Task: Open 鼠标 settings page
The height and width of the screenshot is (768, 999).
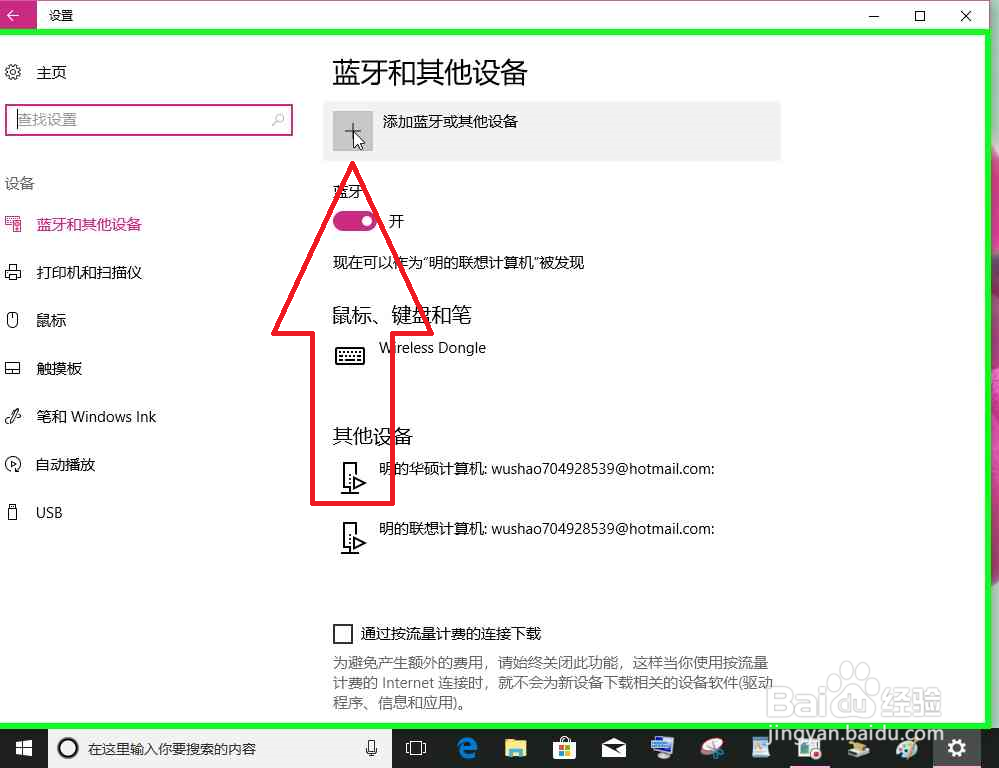Action: click(x=52, y=321)
